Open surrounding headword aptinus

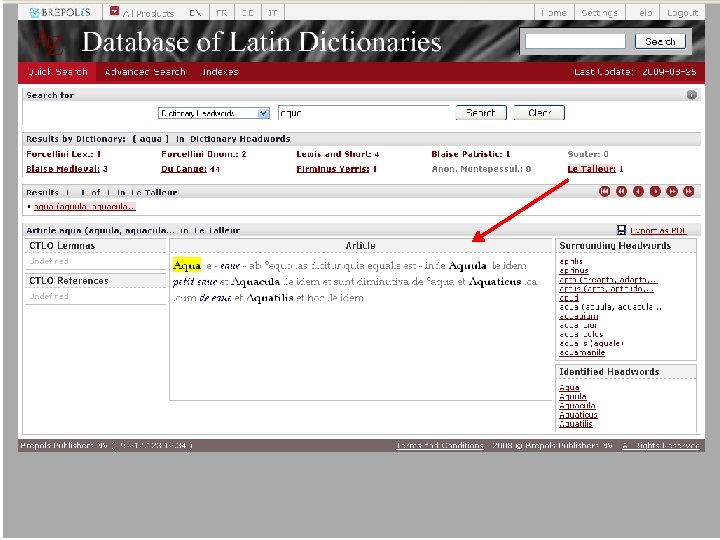574,270
